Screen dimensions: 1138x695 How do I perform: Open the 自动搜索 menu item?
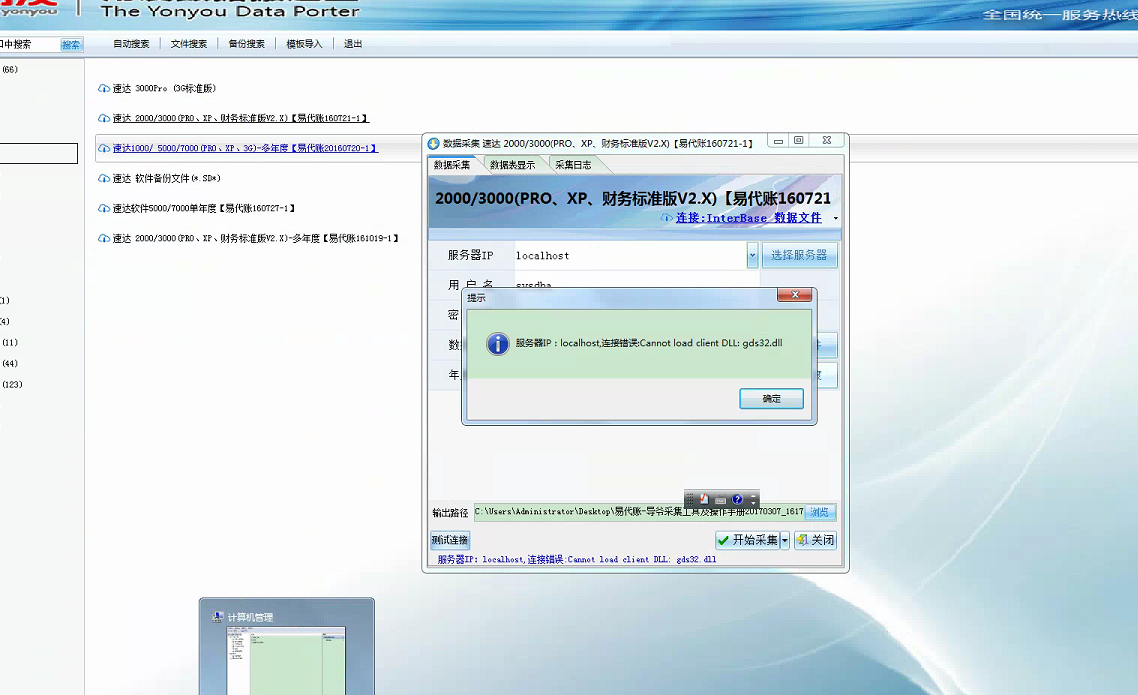[131, 44]
